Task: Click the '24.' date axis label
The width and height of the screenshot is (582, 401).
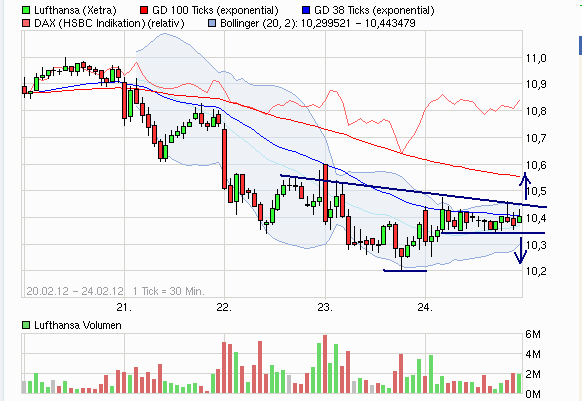Action: coord(425,307)
